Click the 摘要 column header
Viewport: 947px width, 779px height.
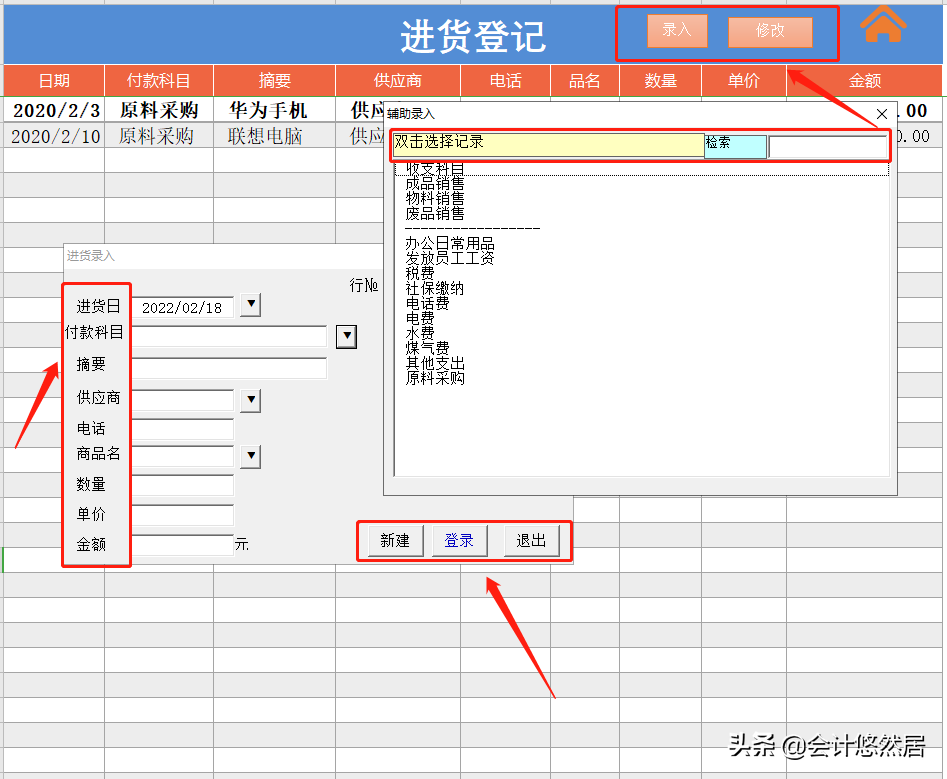click(x=275, y=80)
